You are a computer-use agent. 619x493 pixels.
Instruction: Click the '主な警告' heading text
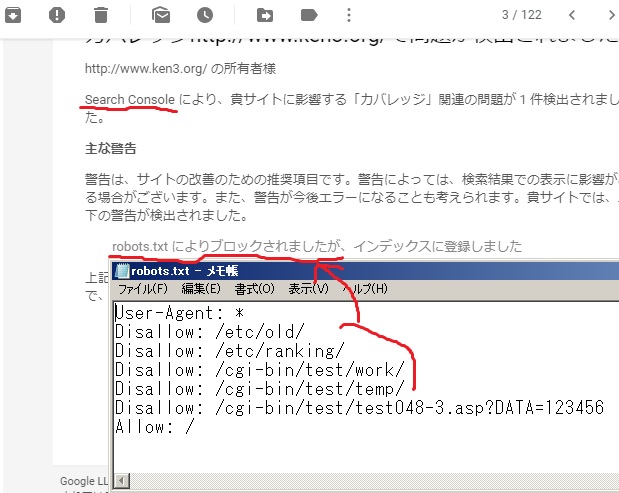(x=111, y=148)
